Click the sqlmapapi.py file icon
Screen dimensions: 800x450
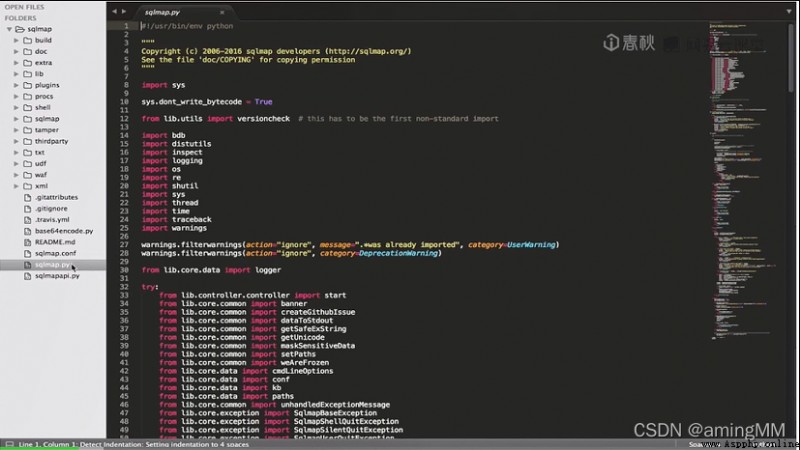[x=28, y=276]
